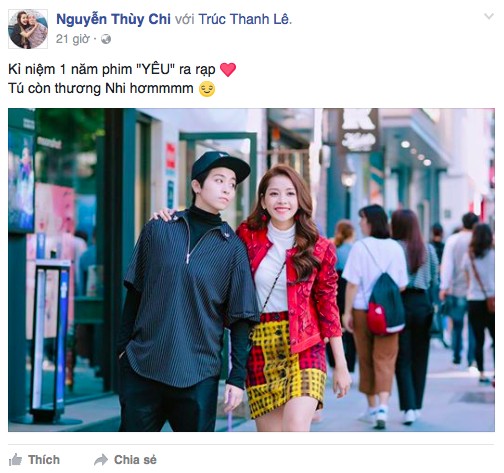Share the post using Chia sẻ

(x=125, y=460)
